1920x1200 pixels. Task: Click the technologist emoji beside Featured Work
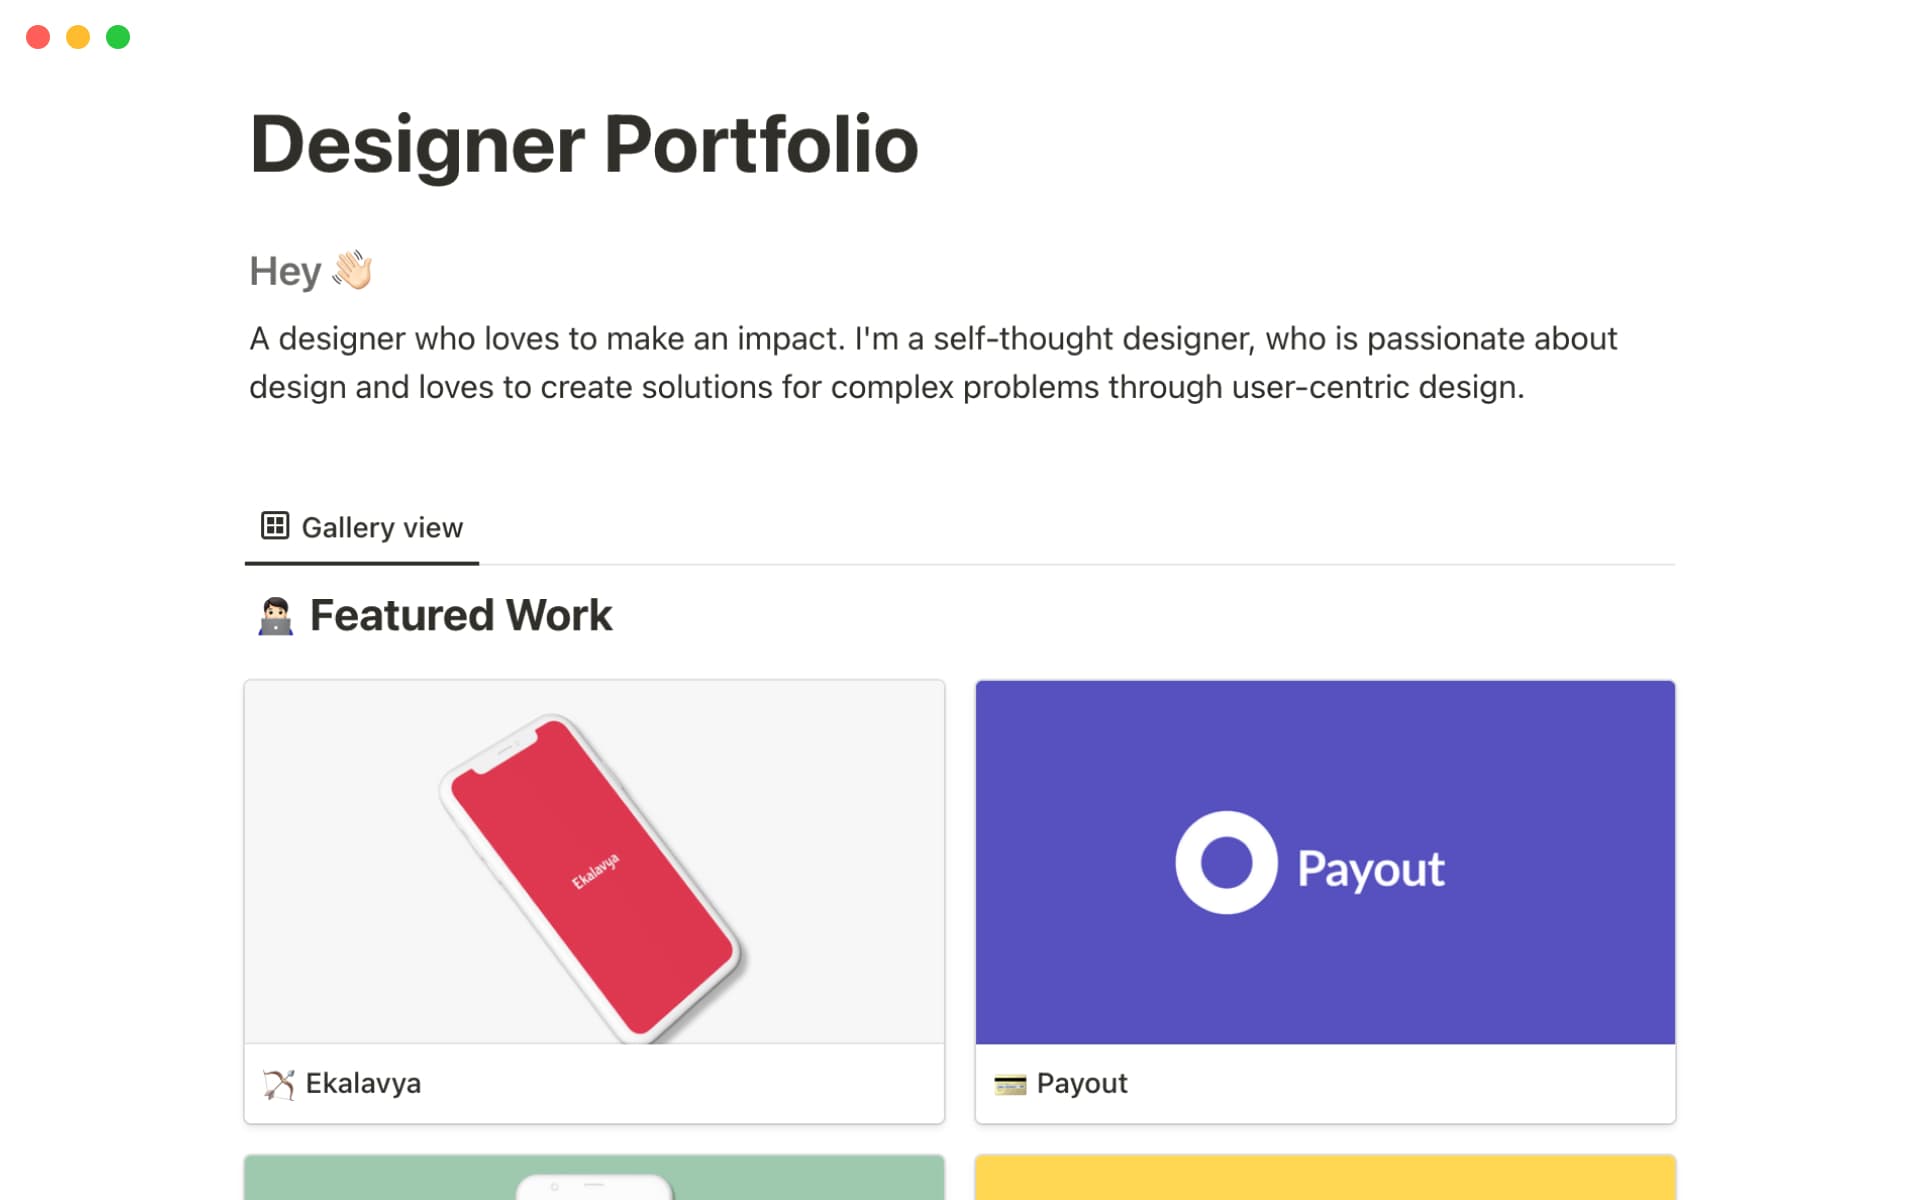click(276, 614)
